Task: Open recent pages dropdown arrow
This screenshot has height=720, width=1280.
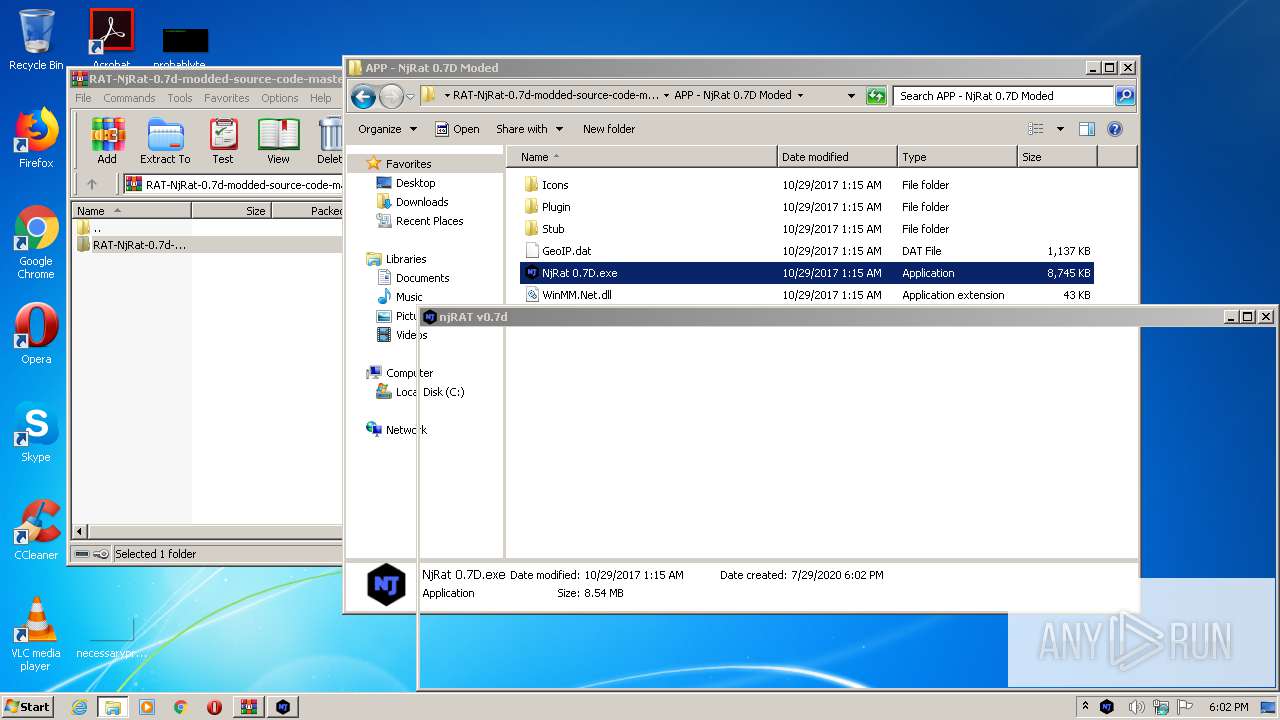Action: click(x=410, y=96)
